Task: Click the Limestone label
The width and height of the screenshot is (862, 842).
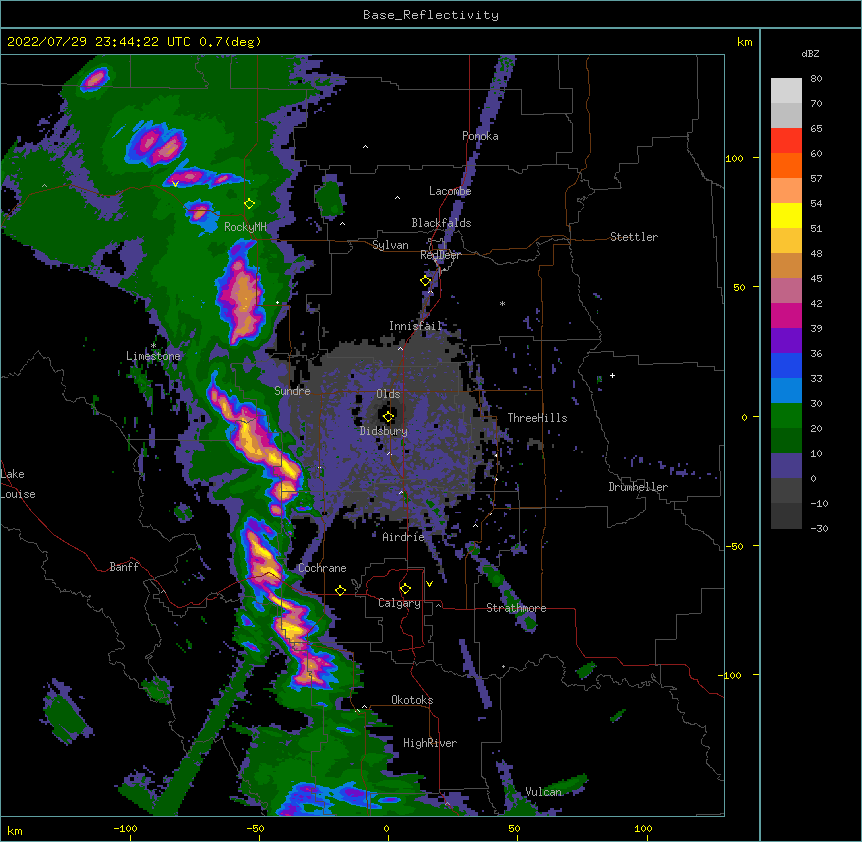Action: [153, 356]
